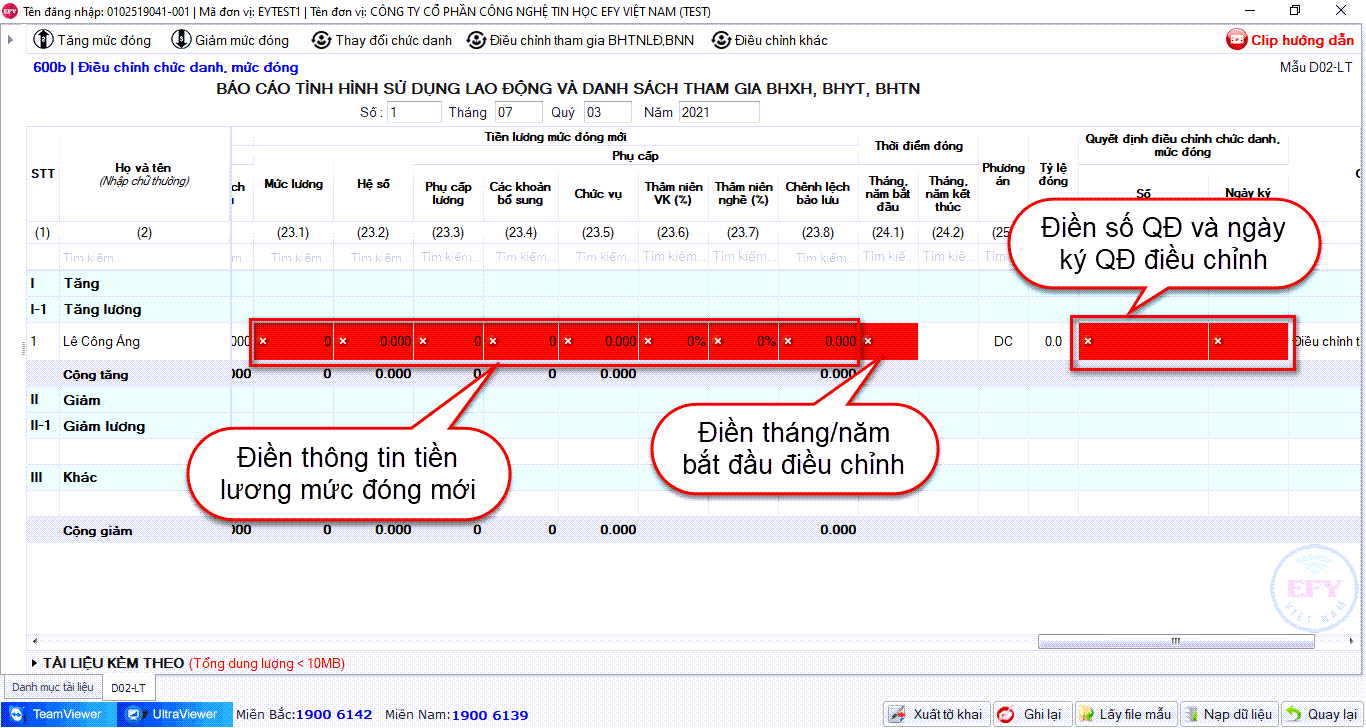Click the Ghi lại save button
Screen dimensions: 1366x728
click(1031, 714)
